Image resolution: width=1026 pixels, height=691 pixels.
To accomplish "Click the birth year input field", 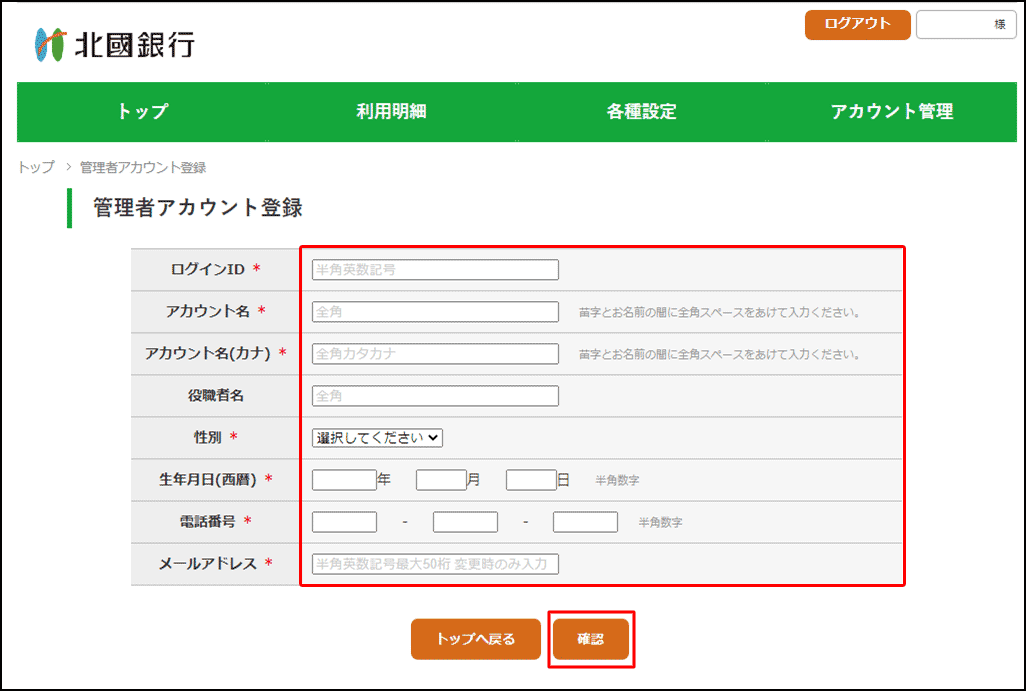I will [x=344, y=480].
